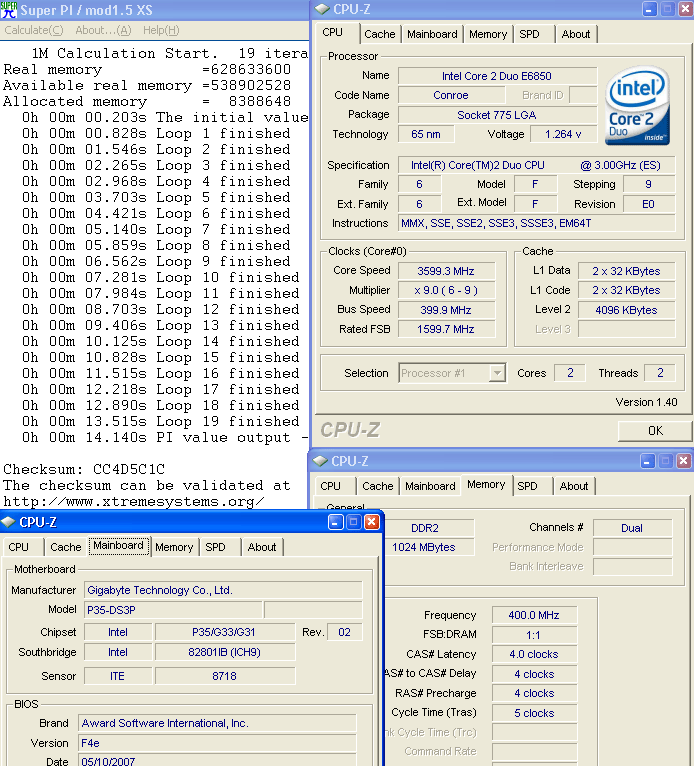This screenshot has height=766, width=694.
Task: Click the Rated FSB 1599.7 MHz value
Action: pyautogui.click(x=446, y=329)
